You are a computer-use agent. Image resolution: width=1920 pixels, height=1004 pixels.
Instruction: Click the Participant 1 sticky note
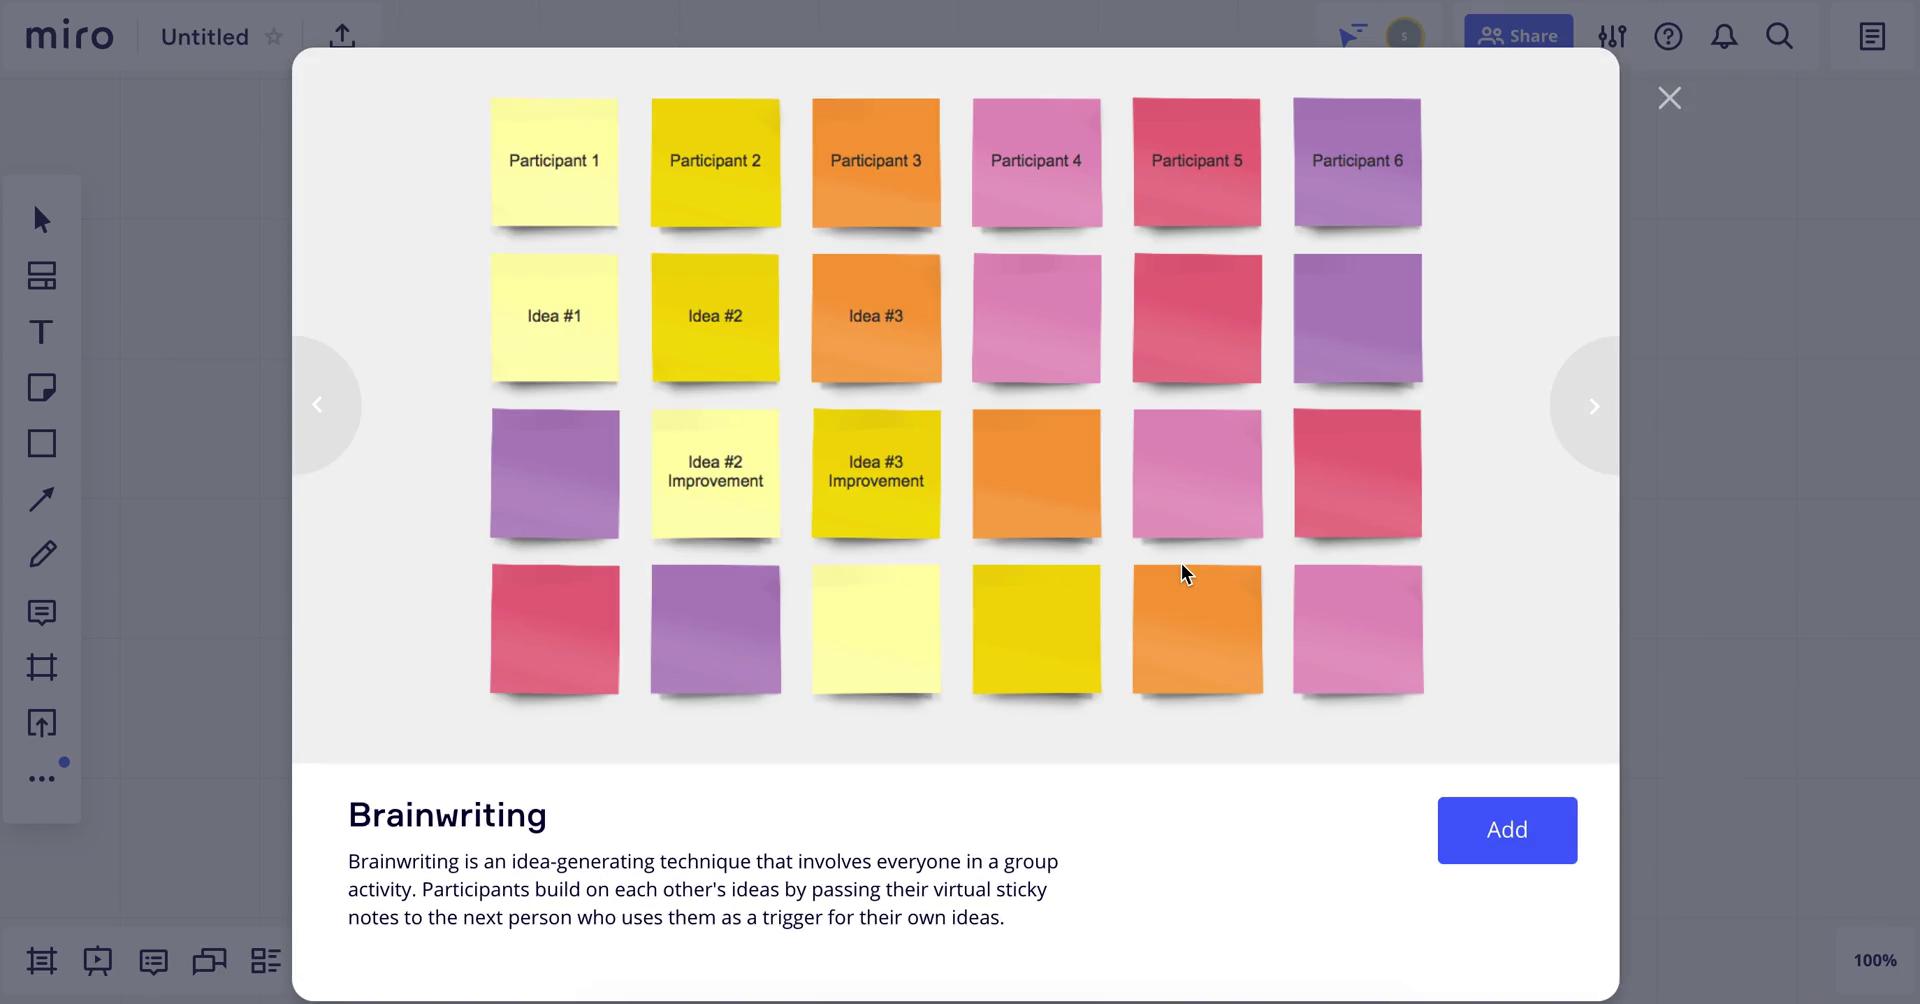pos(554,162)
